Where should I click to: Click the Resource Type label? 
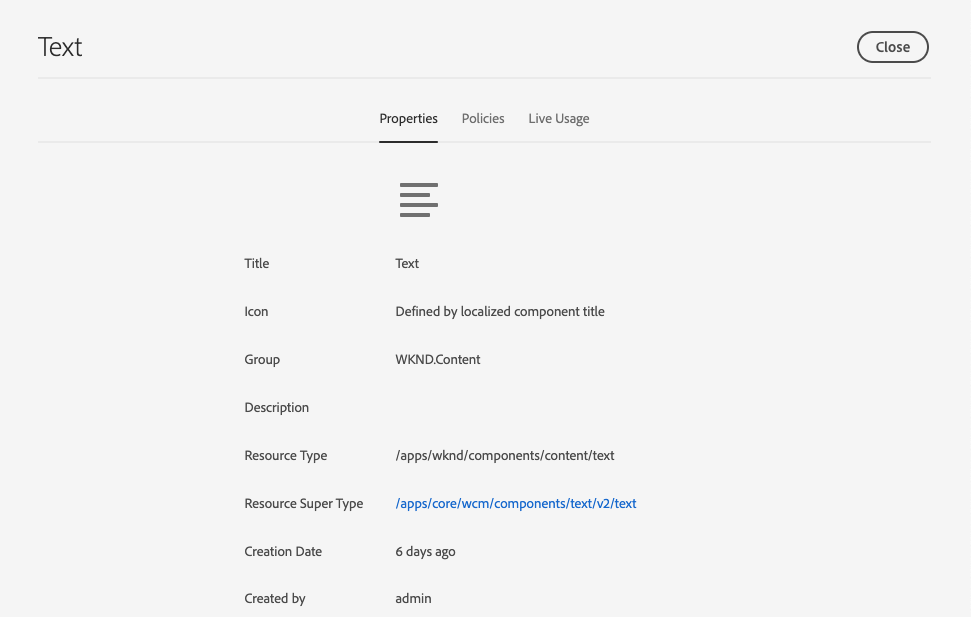click(286, 455)
